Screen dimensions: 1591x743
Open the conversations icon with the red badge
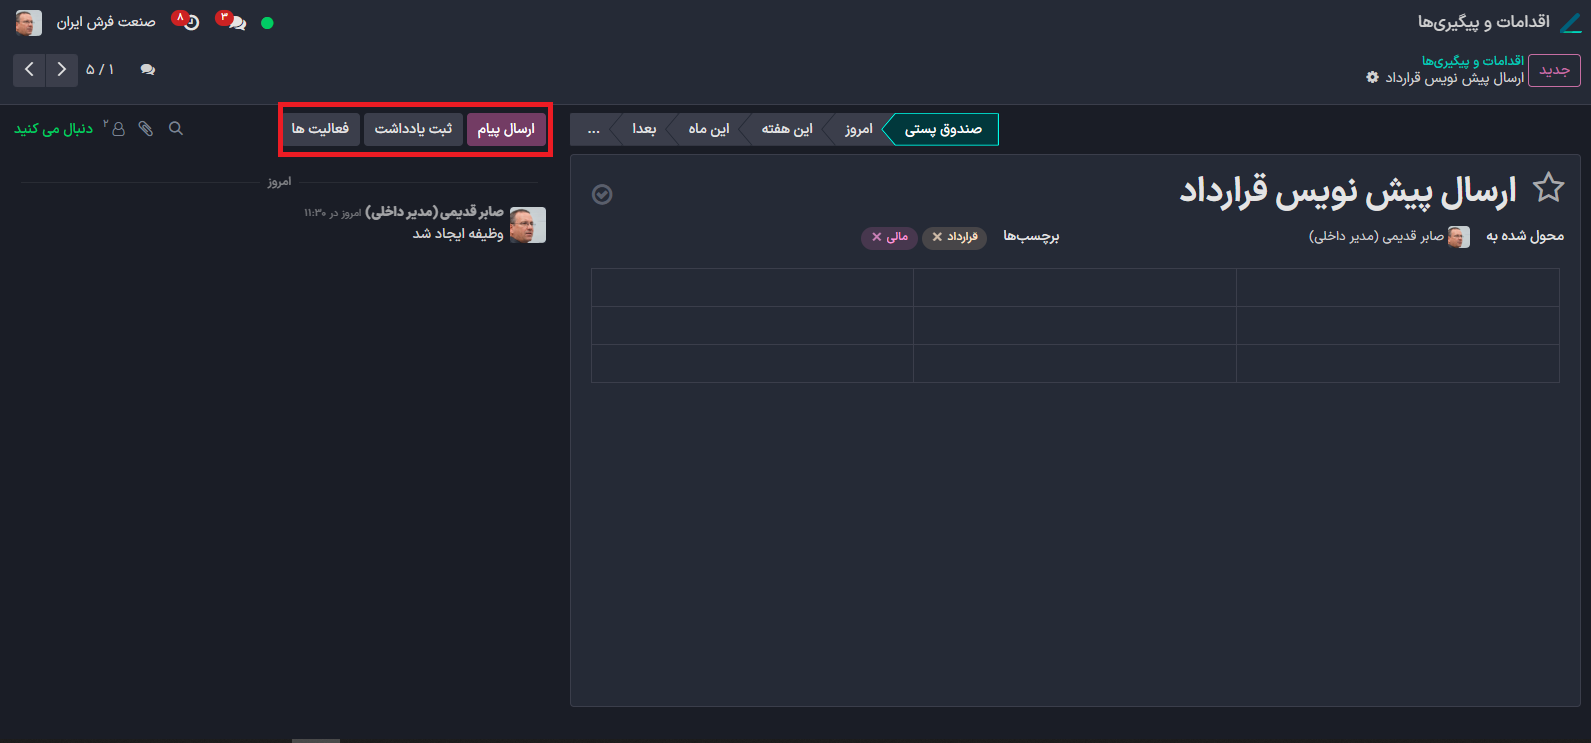235,22
